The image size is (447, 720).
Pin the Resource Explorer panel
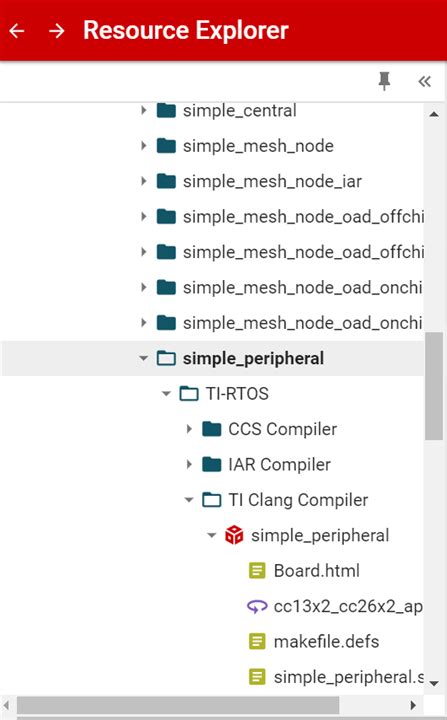[x=384, y=81]
